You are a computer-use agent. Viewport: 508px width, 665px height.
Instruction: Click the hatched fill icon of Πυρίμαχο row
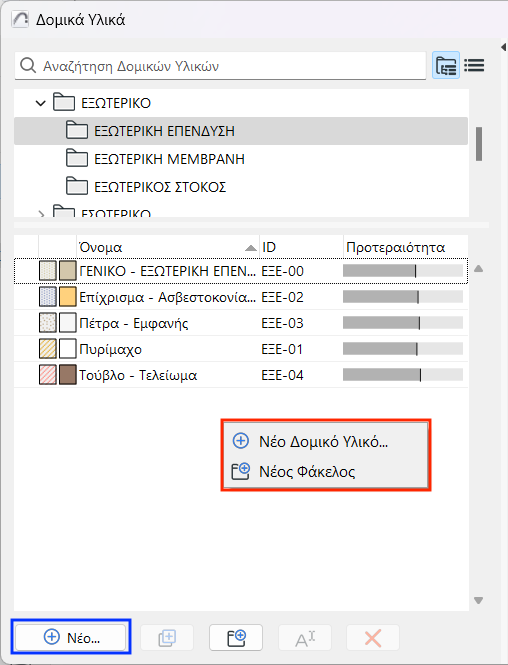tap(48, 349)
